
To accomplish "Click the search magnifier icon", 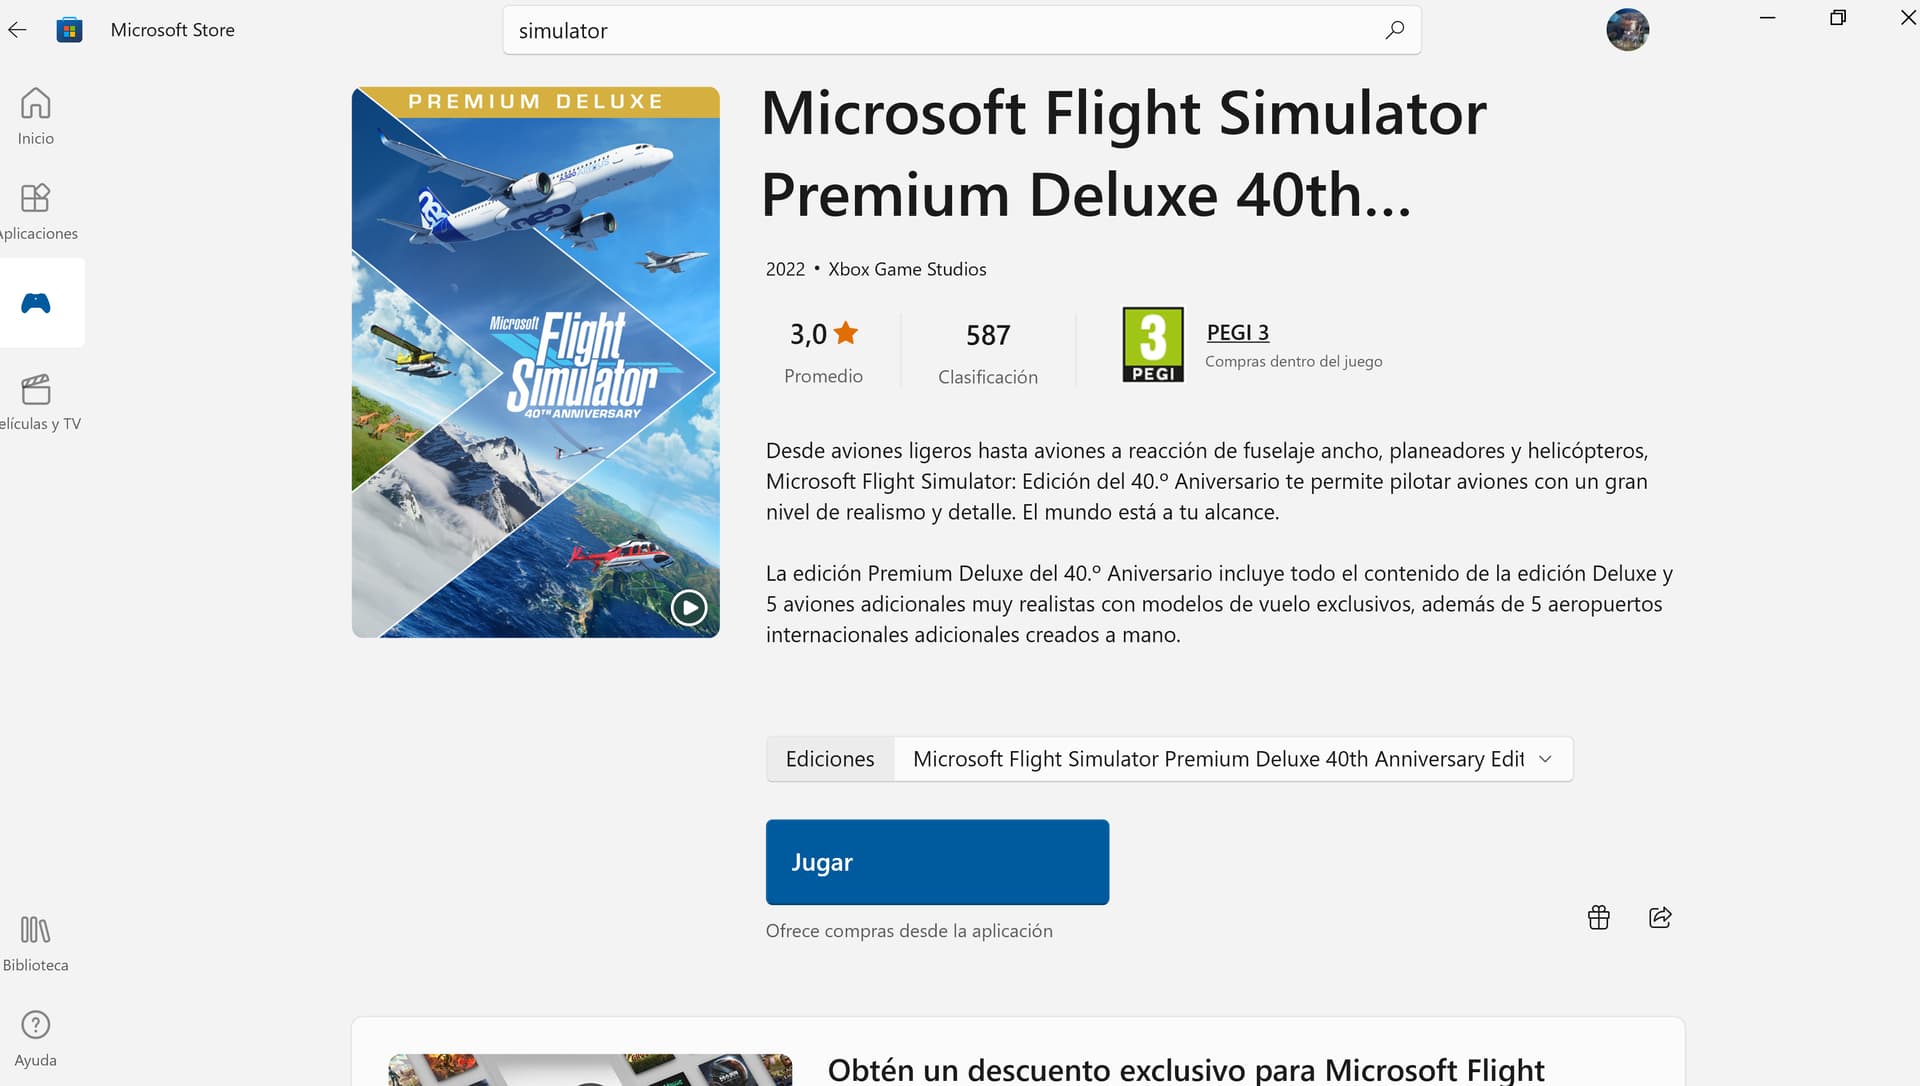I will coord(1394,30).
